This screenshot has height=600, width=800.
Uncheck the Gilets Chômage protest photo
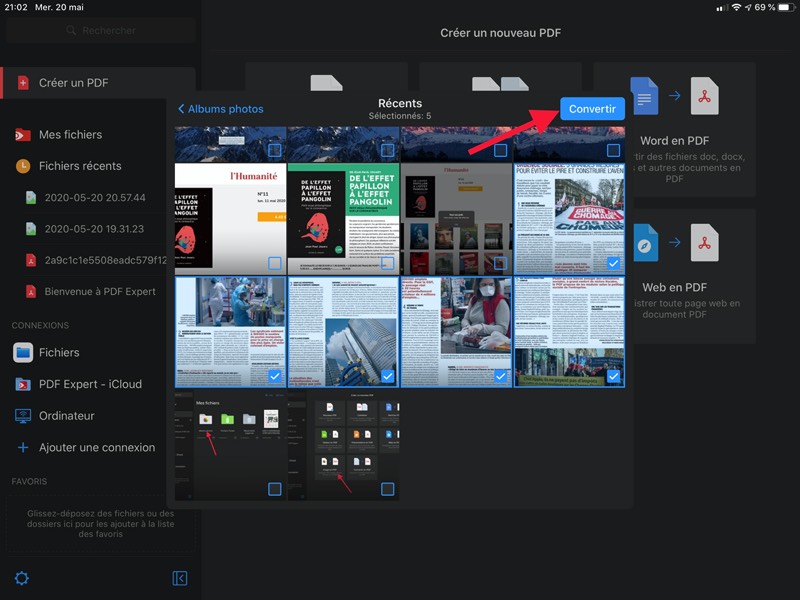tap(613, 263)
